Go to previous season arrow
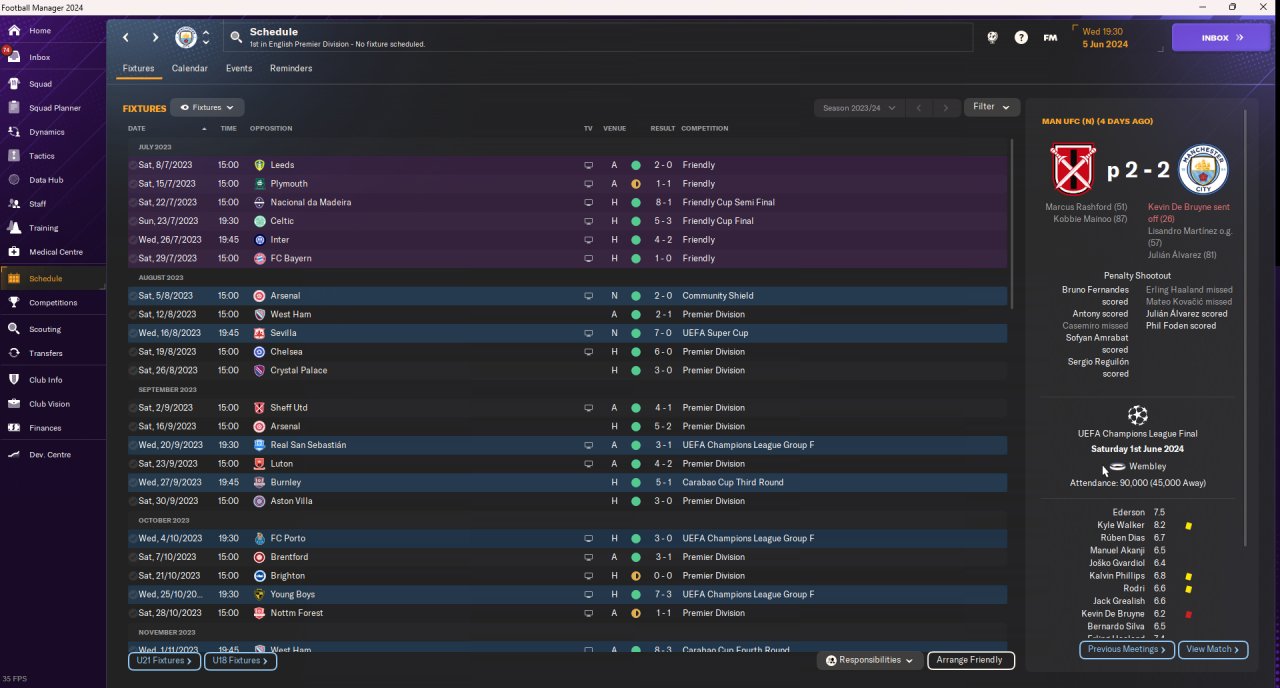The image size is (1280, 688). coord(919,107)
